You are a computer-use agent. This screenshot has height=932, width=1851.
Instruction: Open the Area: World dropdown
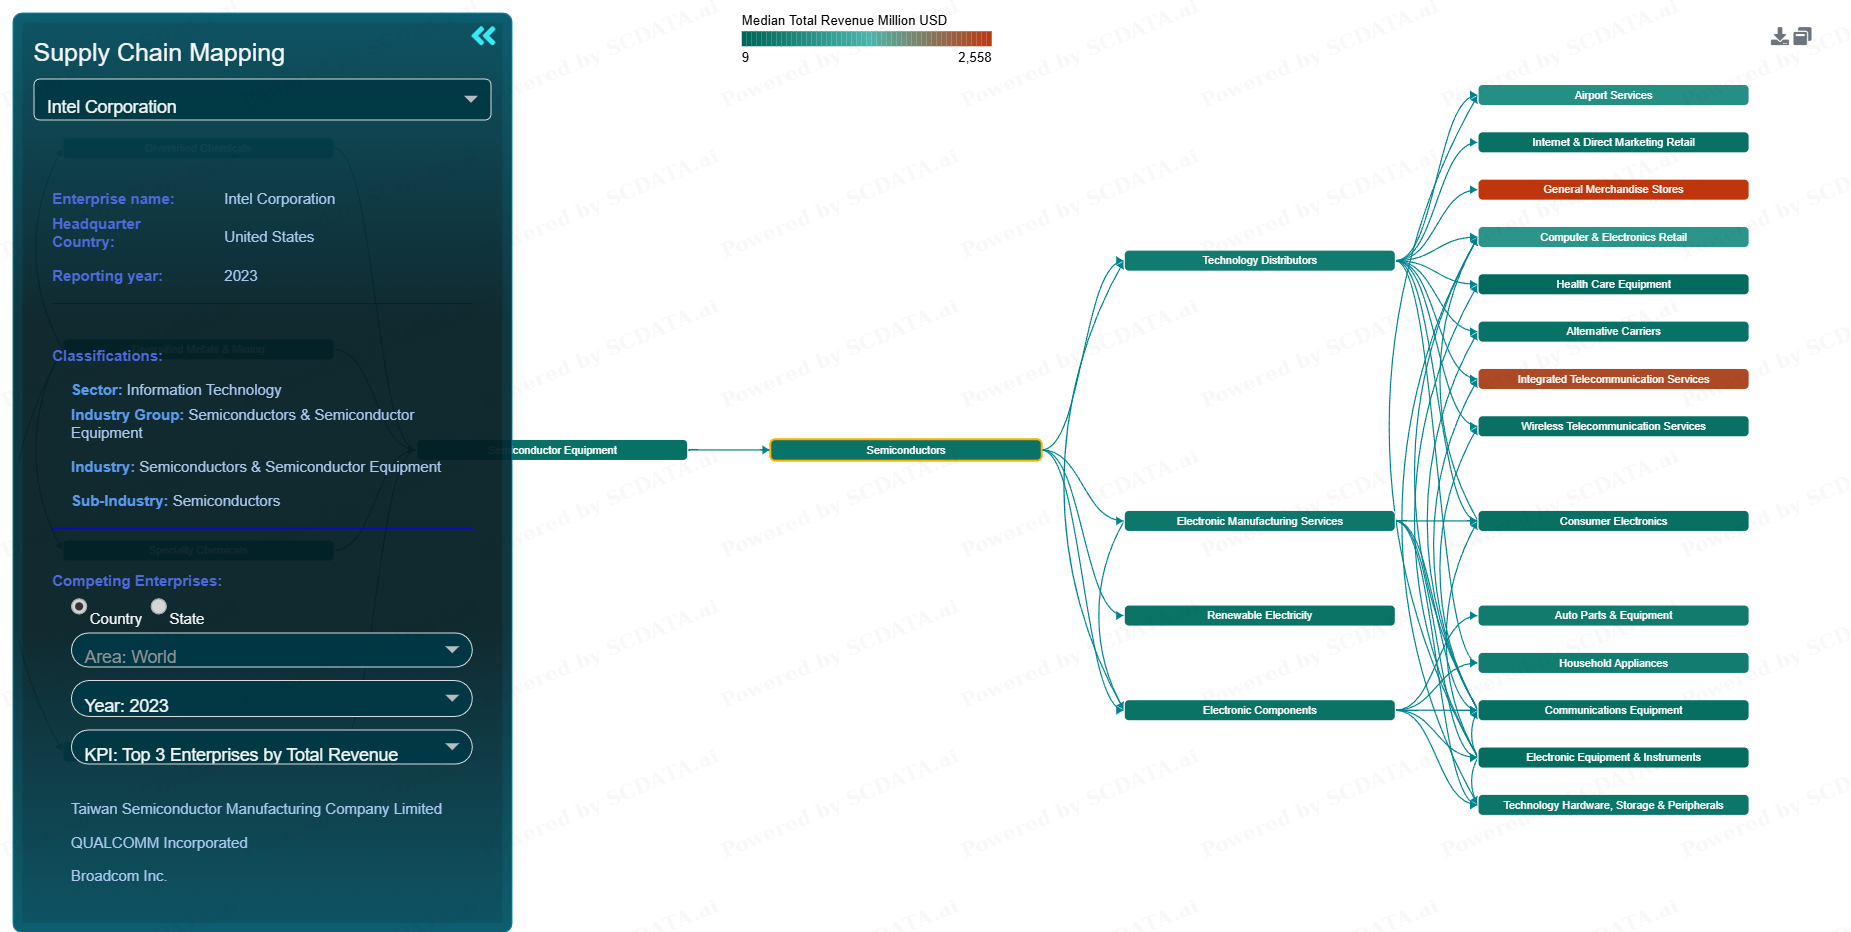coord(271,650)
